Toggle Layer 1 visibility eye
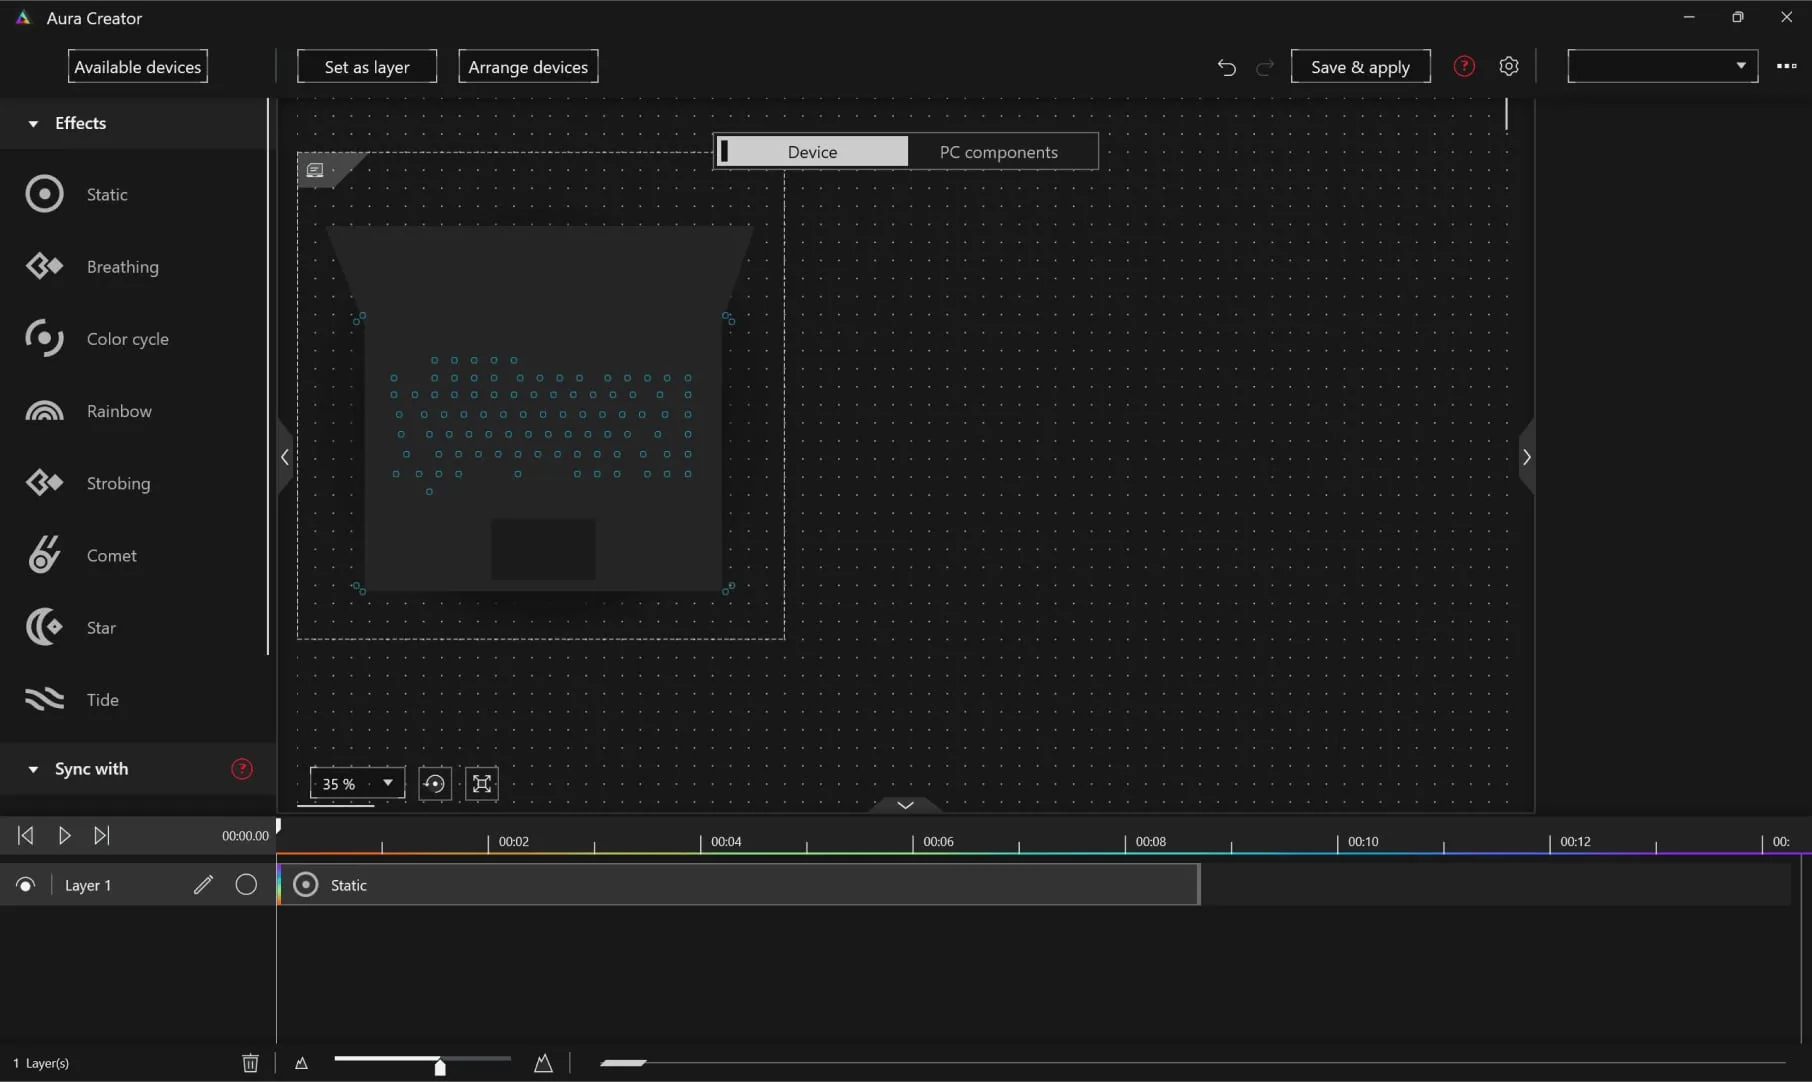Viewport: 1812px width, 1082px height. coord(26,885)
